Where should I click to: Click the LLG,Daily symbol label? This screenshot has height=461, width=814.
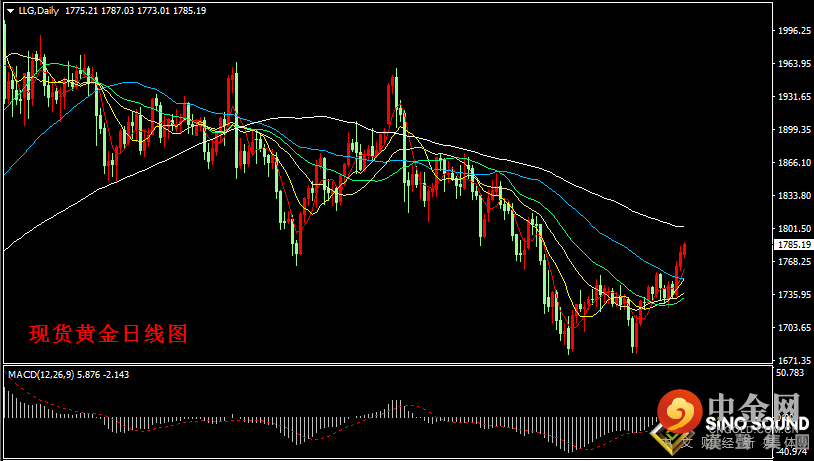39,10
